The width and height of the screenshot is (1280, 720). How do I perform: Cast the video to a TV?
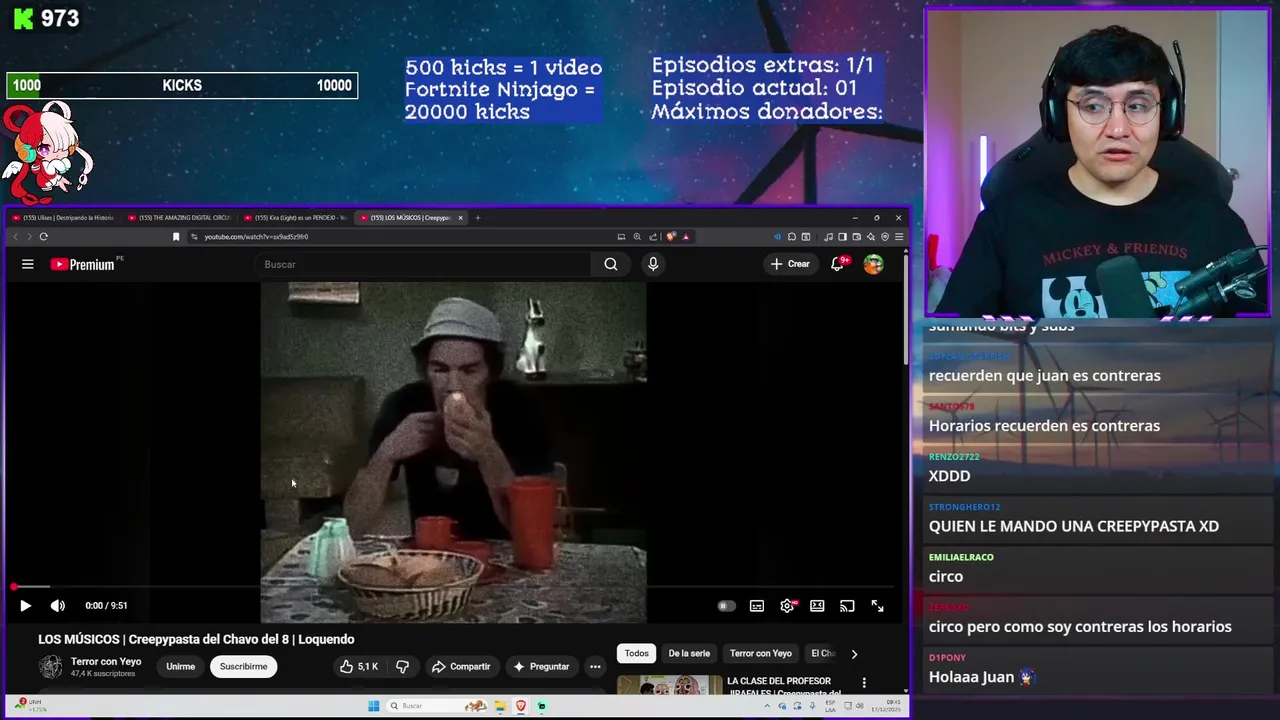click(847, 606)
